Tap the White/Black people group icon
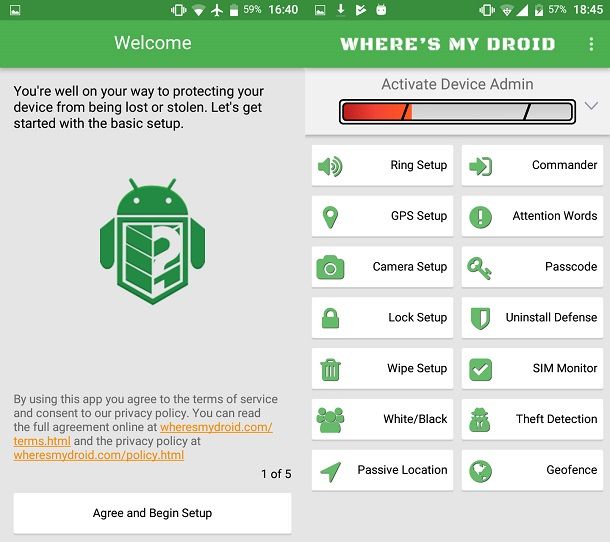The height and width of the screenshot is (542, 610). tap(330, 420)
